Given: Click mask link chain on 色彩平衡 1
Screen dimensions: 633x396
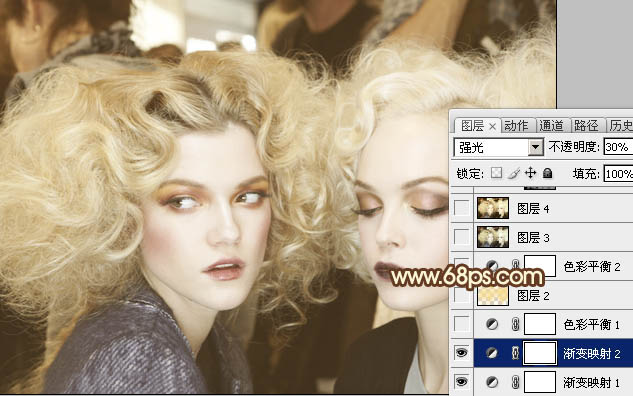Looking at the screenshot, I should click(515, 324).
